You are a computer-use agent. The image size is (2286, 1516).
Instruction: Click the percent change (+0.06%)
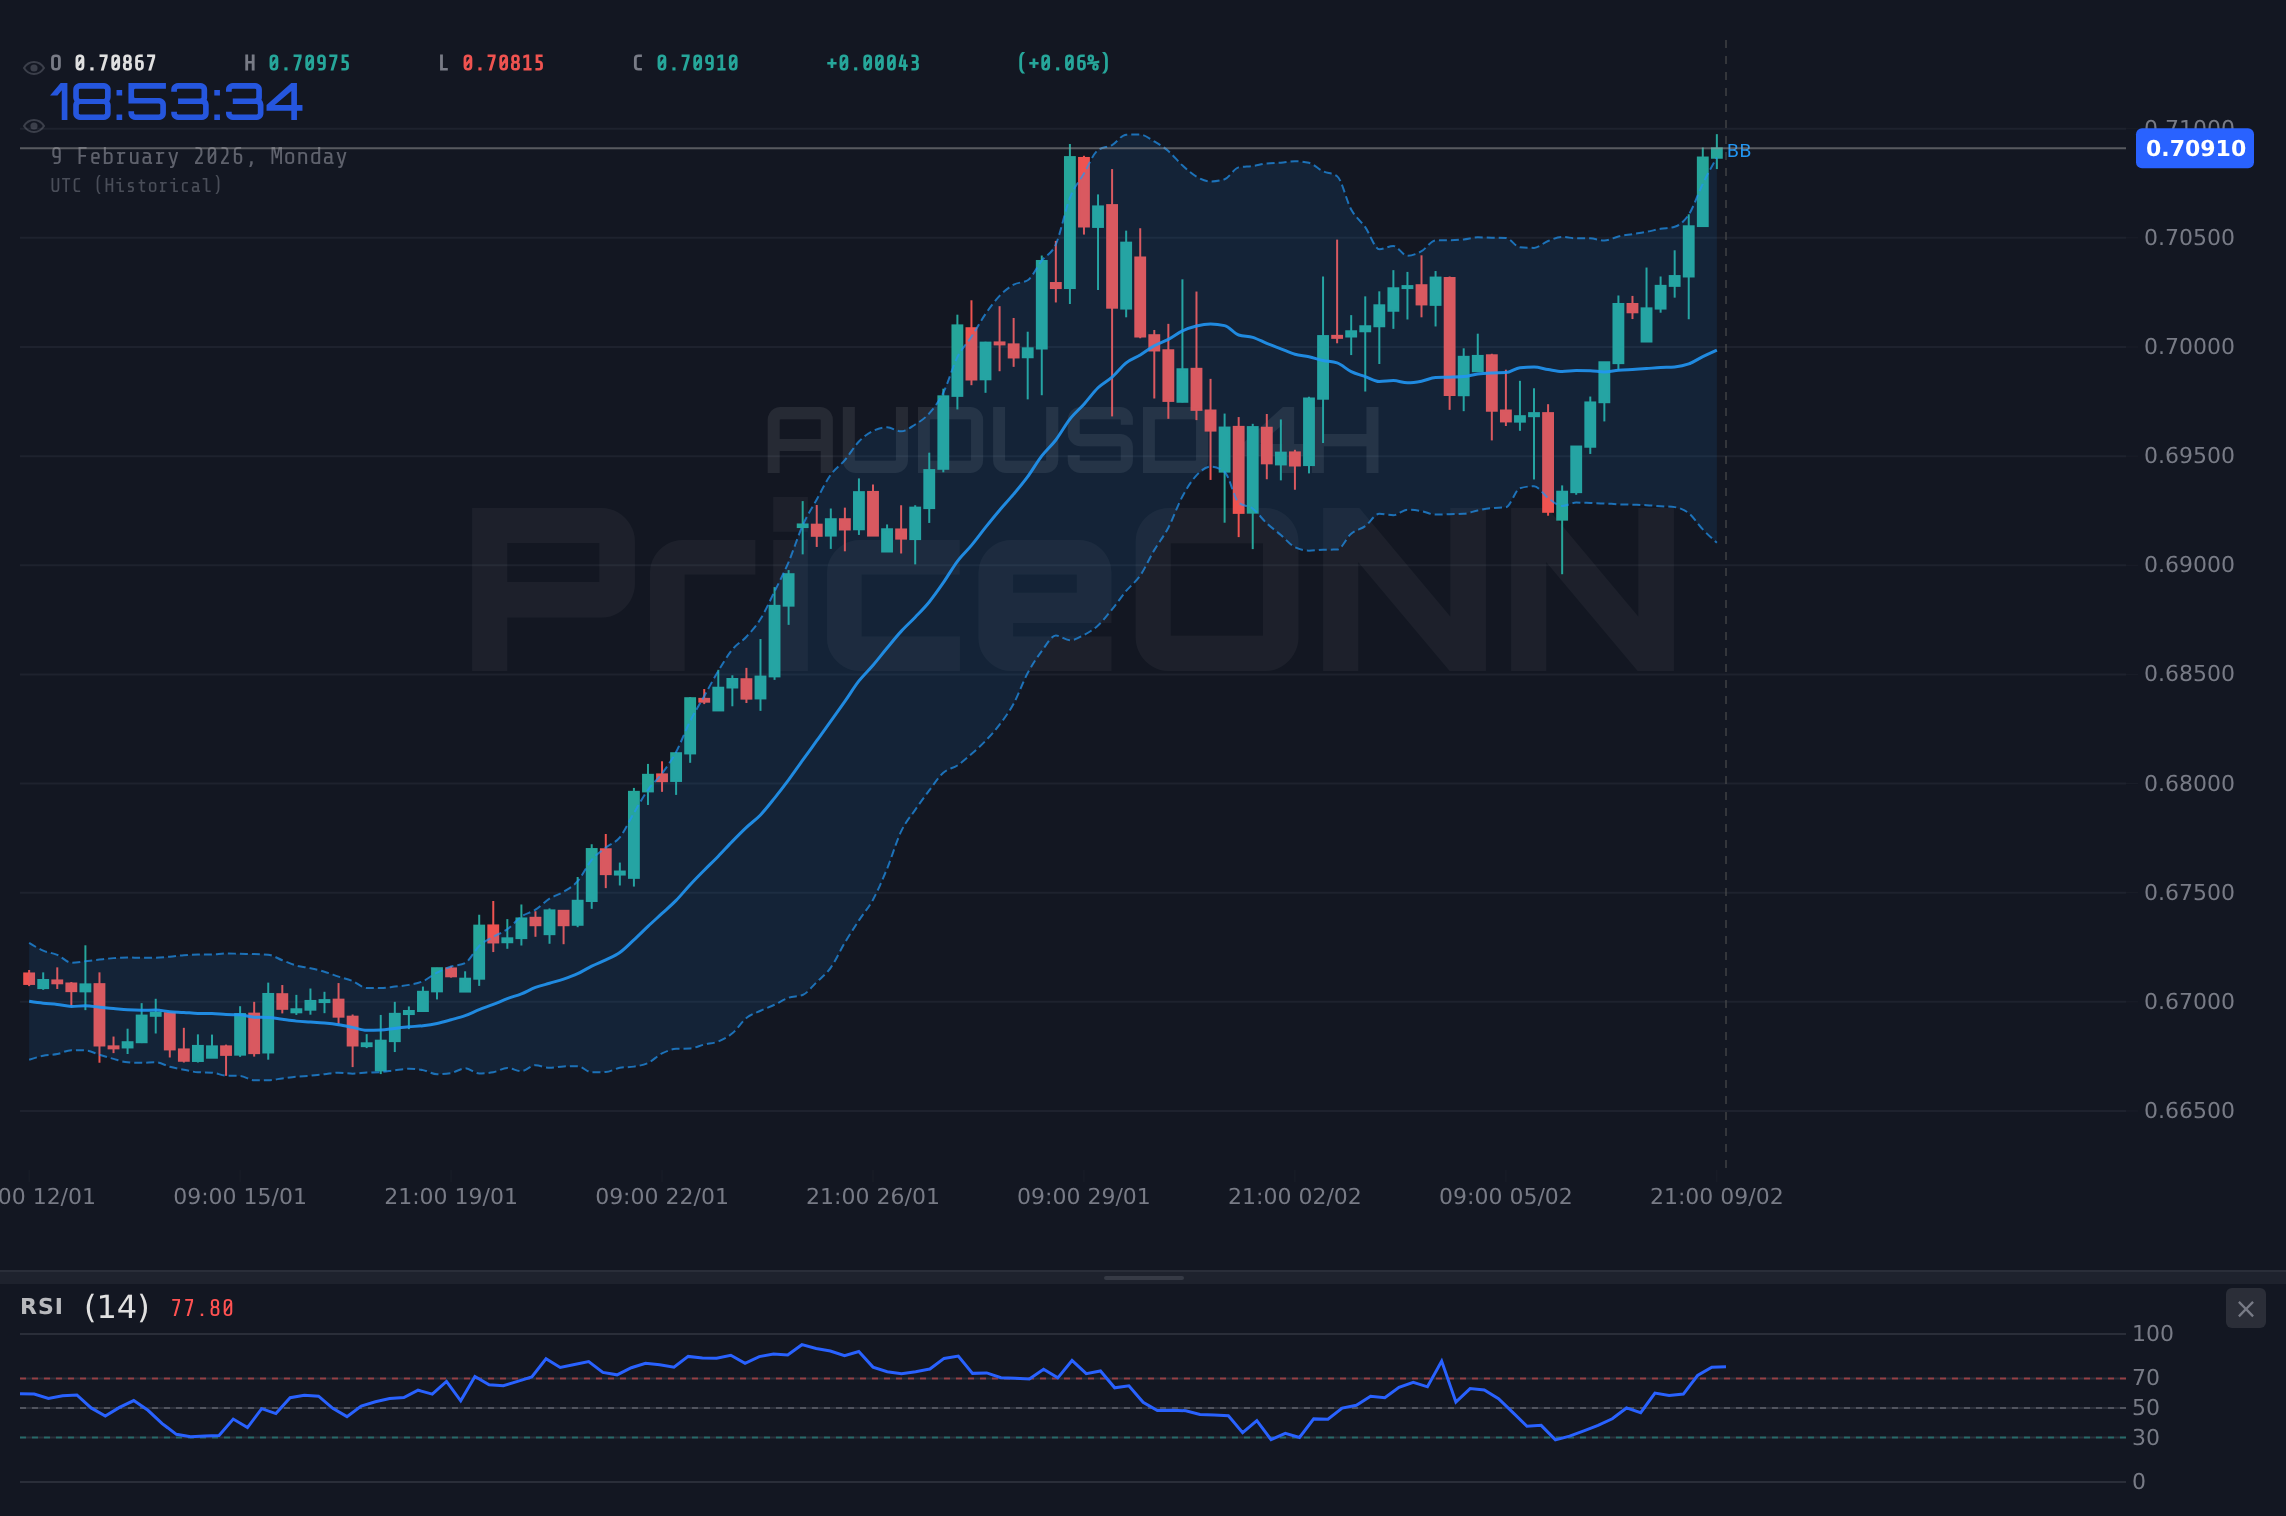pyautogui.click(x=1064, y=63)
